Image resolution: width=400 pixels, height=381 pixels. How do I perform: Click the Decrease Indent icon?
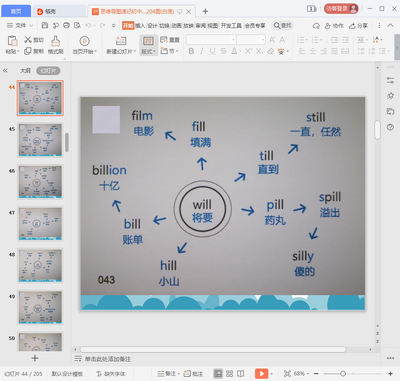(334, 40)
